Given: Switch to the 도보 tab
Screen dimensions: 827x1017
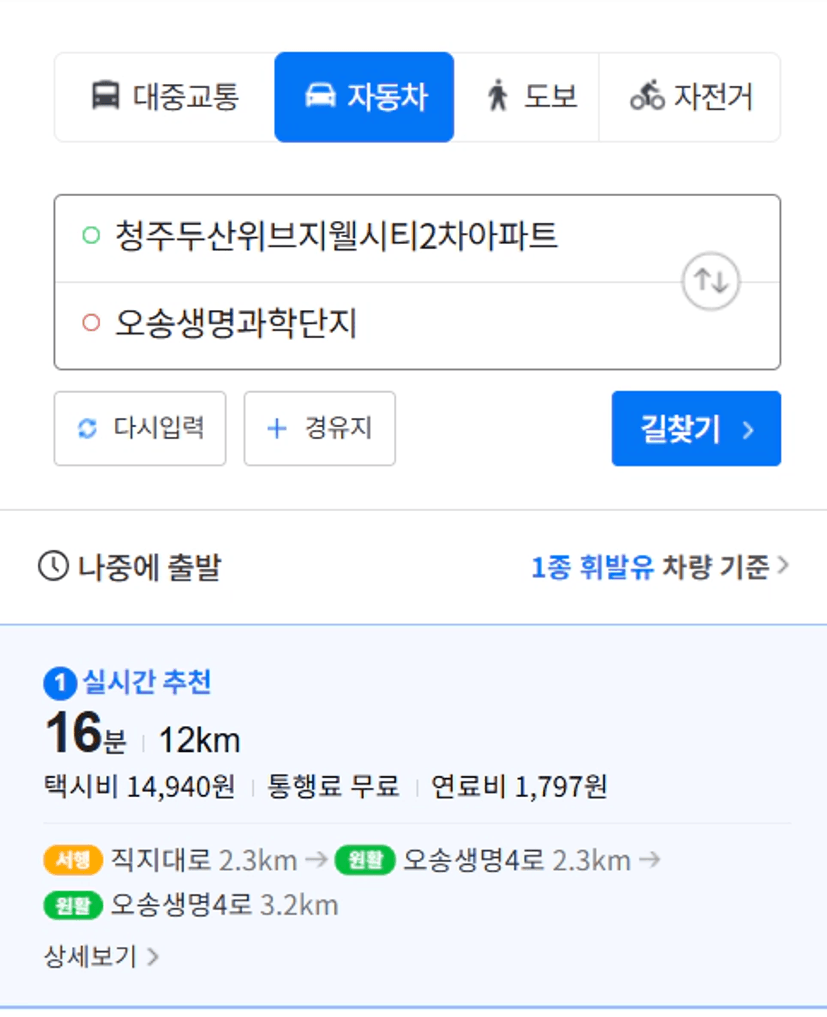Looking at the screenshot, I should 527,97.
